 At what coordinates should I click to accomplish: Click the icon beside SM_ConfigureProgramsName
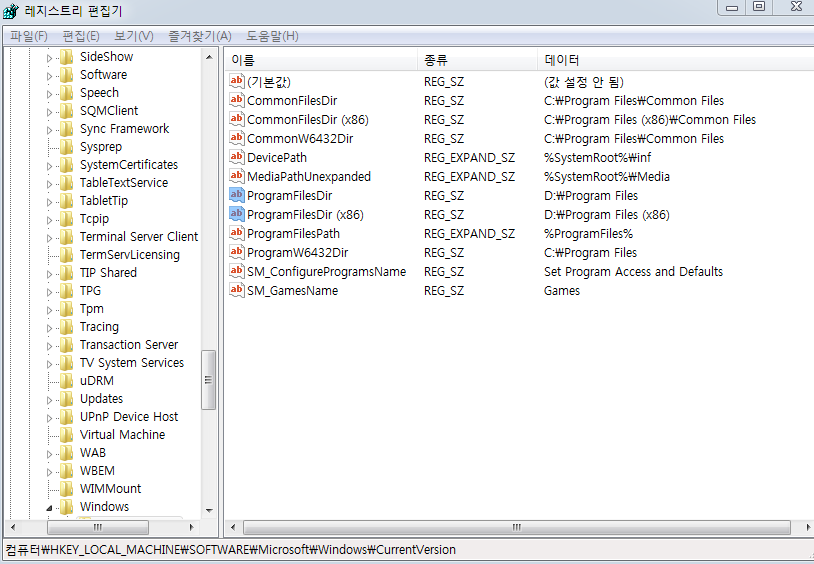[236, 271]
